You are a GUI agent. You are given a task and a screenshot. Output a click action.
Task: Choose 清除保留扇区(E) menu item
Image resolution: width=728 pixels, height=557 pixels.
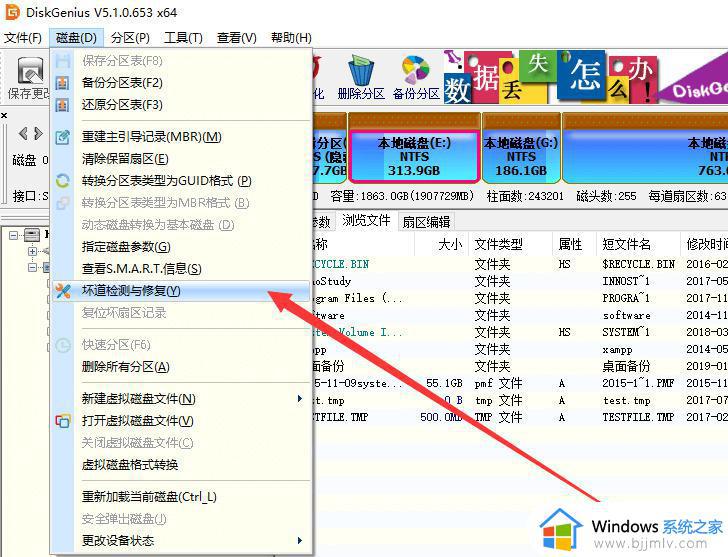point(181,159)
